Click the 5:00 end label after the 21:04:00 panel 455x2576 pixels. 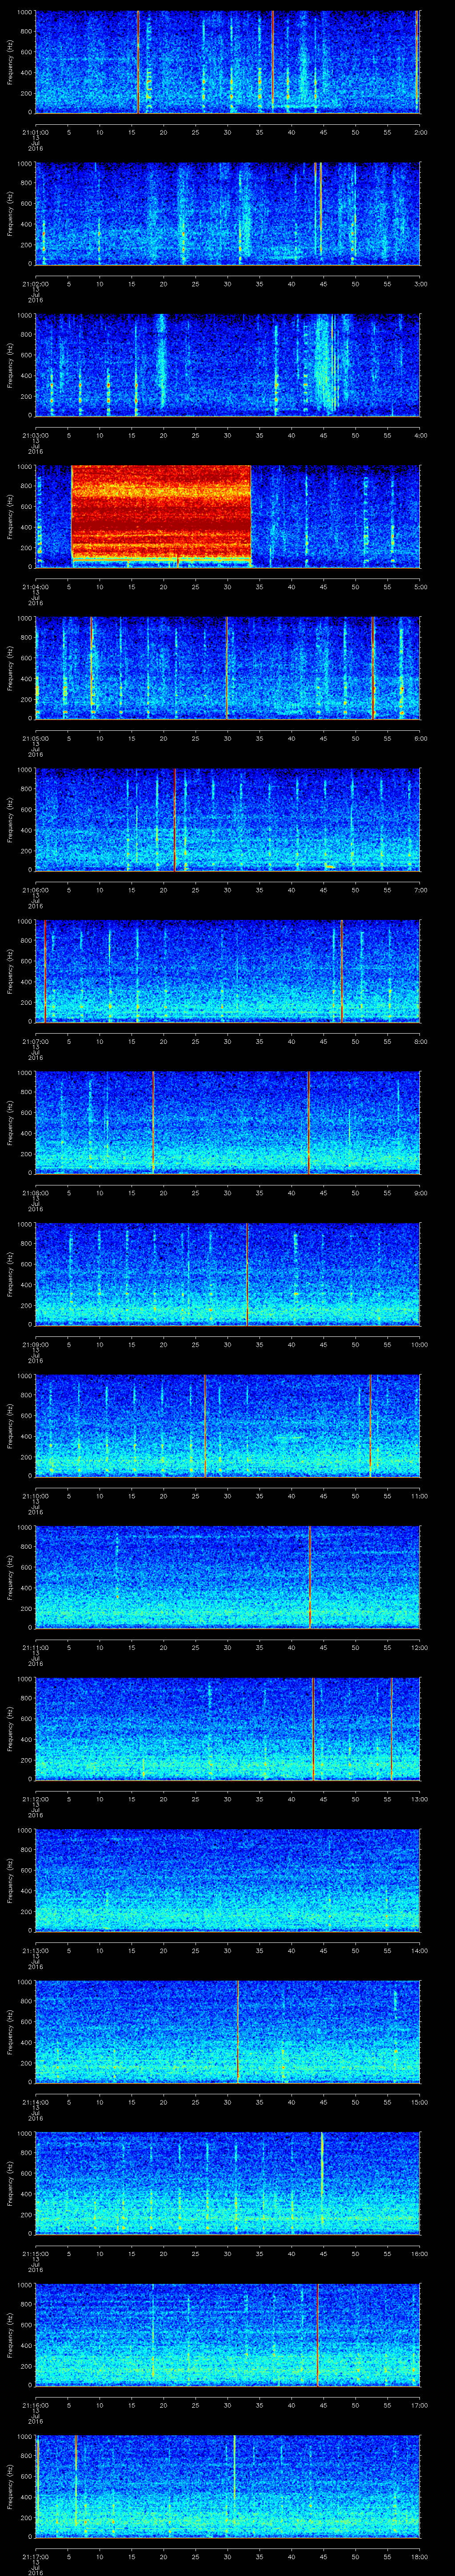420,587
